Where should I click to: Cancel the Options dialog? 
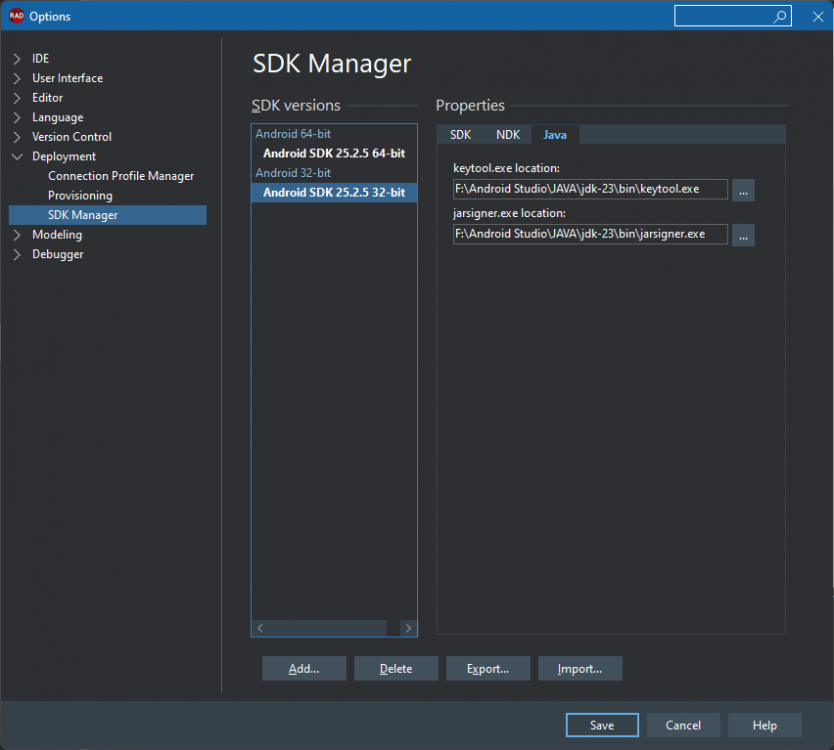point(683,725)
